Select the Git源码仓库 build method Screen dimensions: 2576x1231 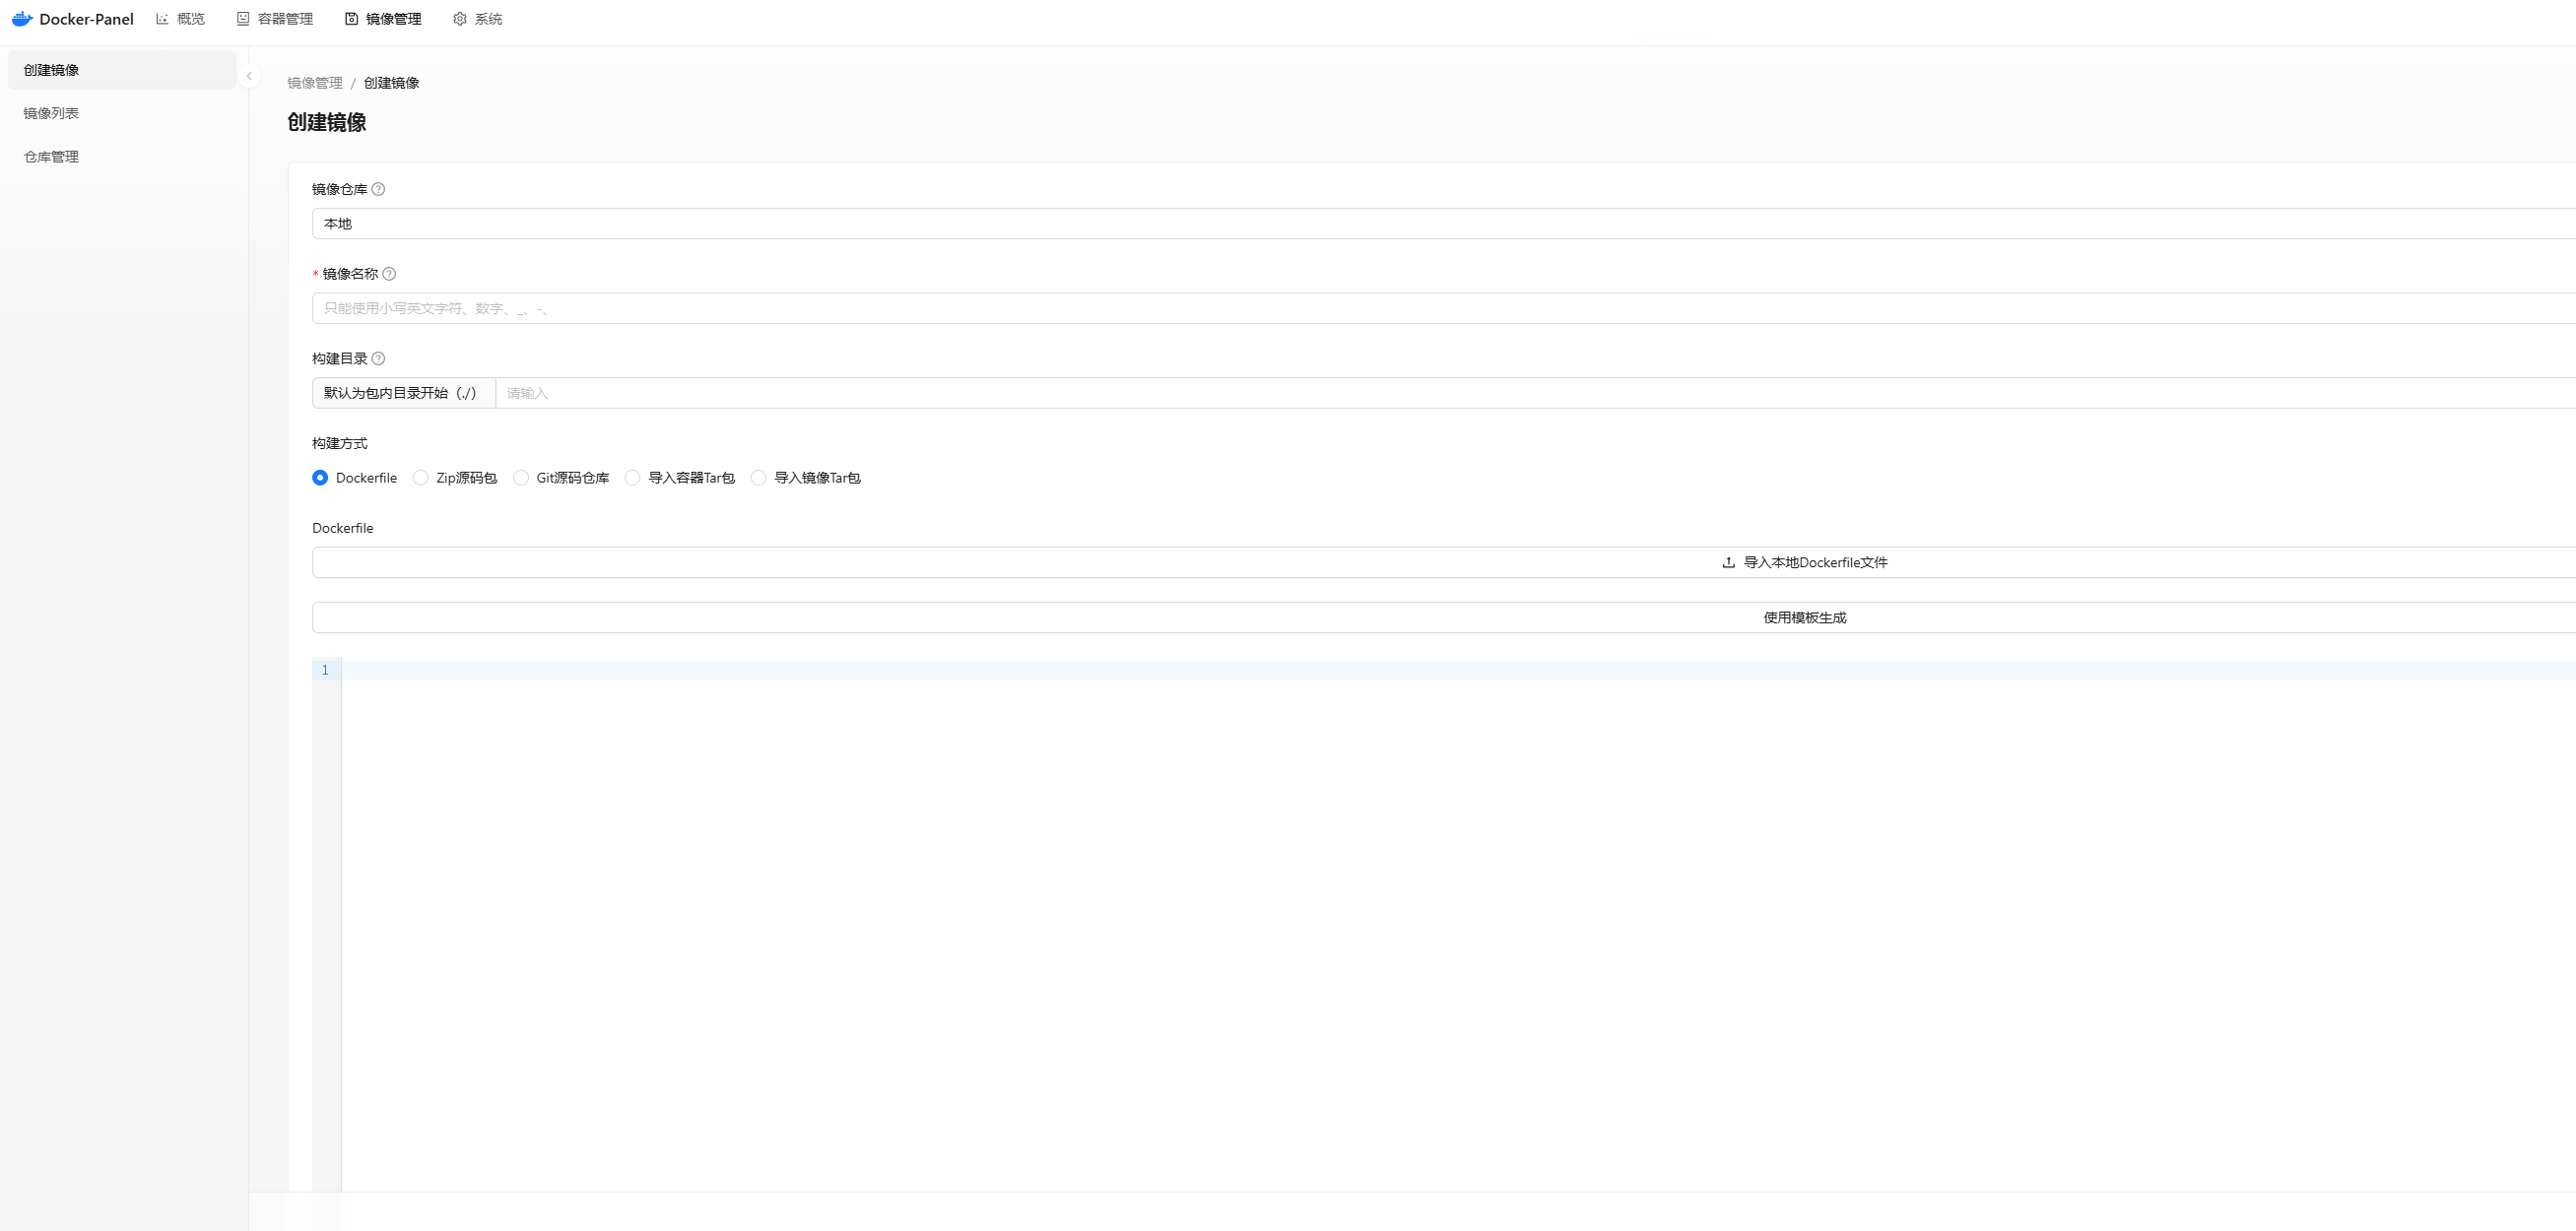click(x=521, y=478)
